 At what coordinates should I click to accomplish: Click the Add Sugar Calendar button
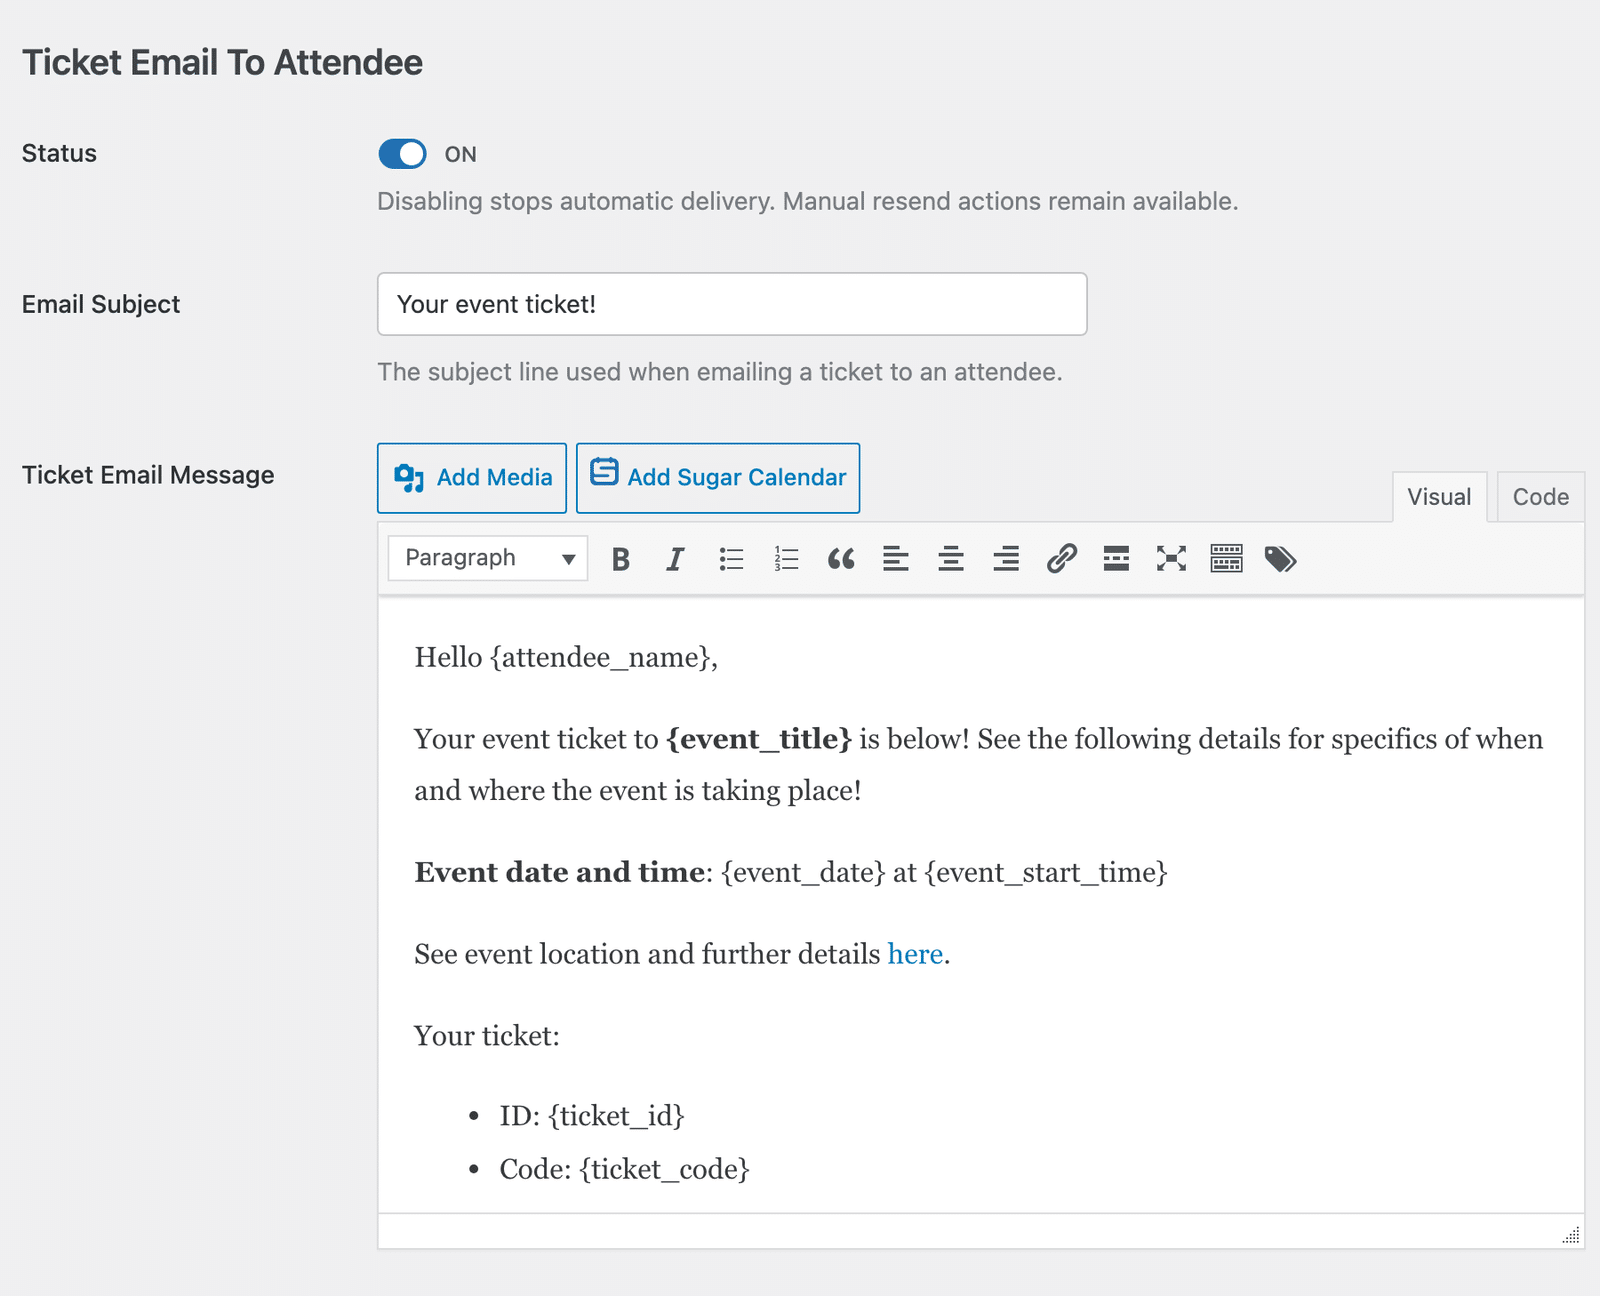(x=718, y=478)
